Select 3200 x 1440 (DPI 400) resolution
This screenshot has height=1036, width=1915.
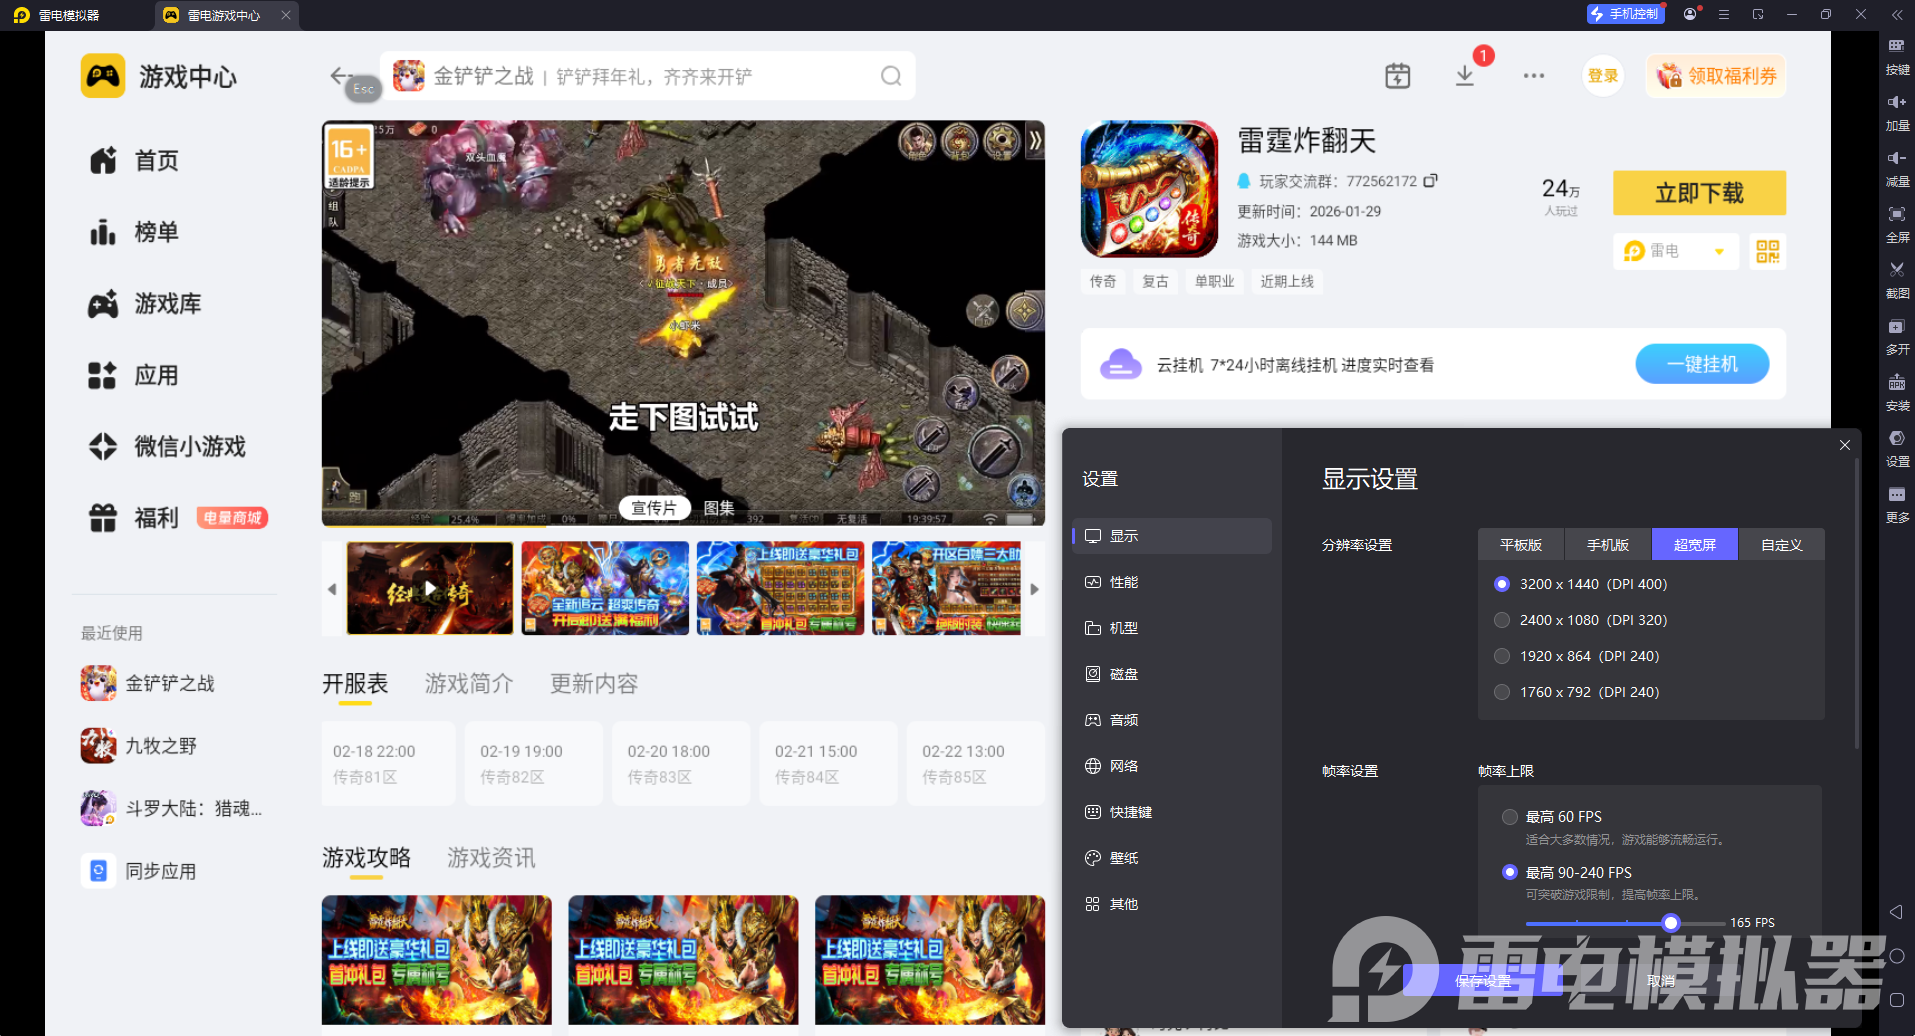point(1581,584)
